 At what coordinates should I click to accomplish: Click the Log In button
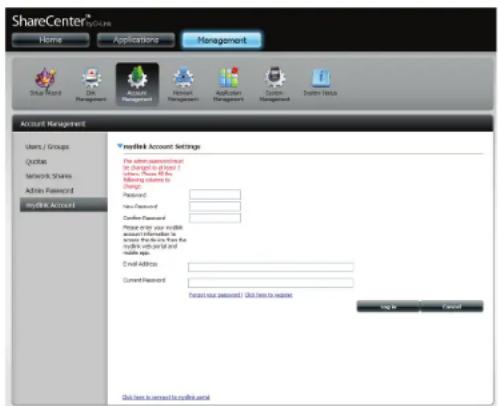(x=388, y=307)
